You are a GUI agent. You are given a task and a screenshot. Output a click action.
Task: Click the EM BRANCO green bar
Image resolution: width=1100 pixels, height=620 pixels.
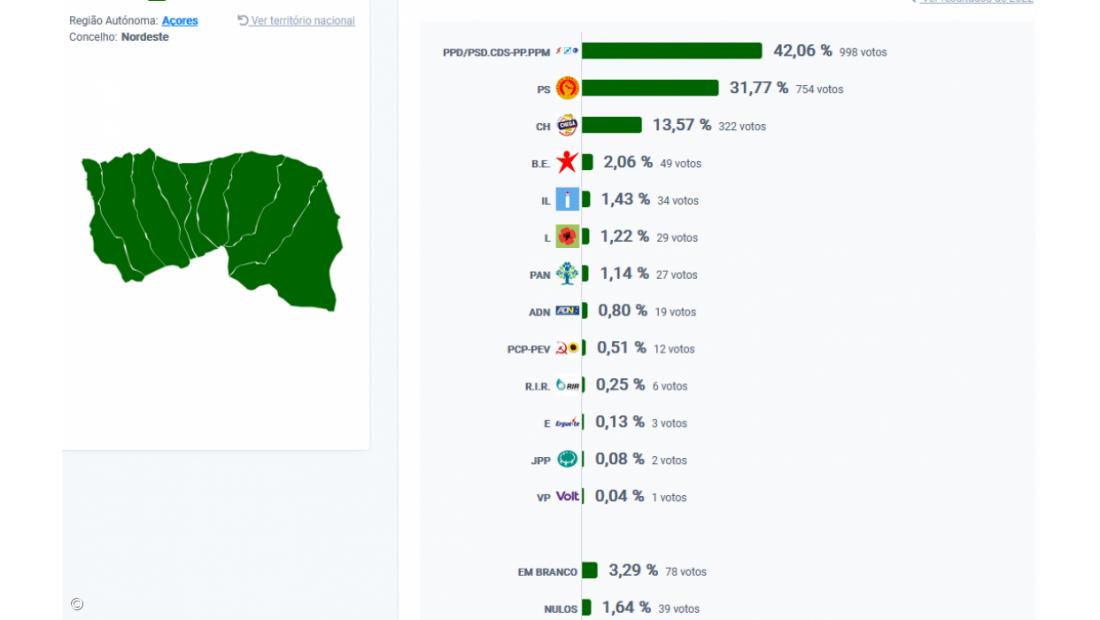pyautogui.click(x=591, y=571)
